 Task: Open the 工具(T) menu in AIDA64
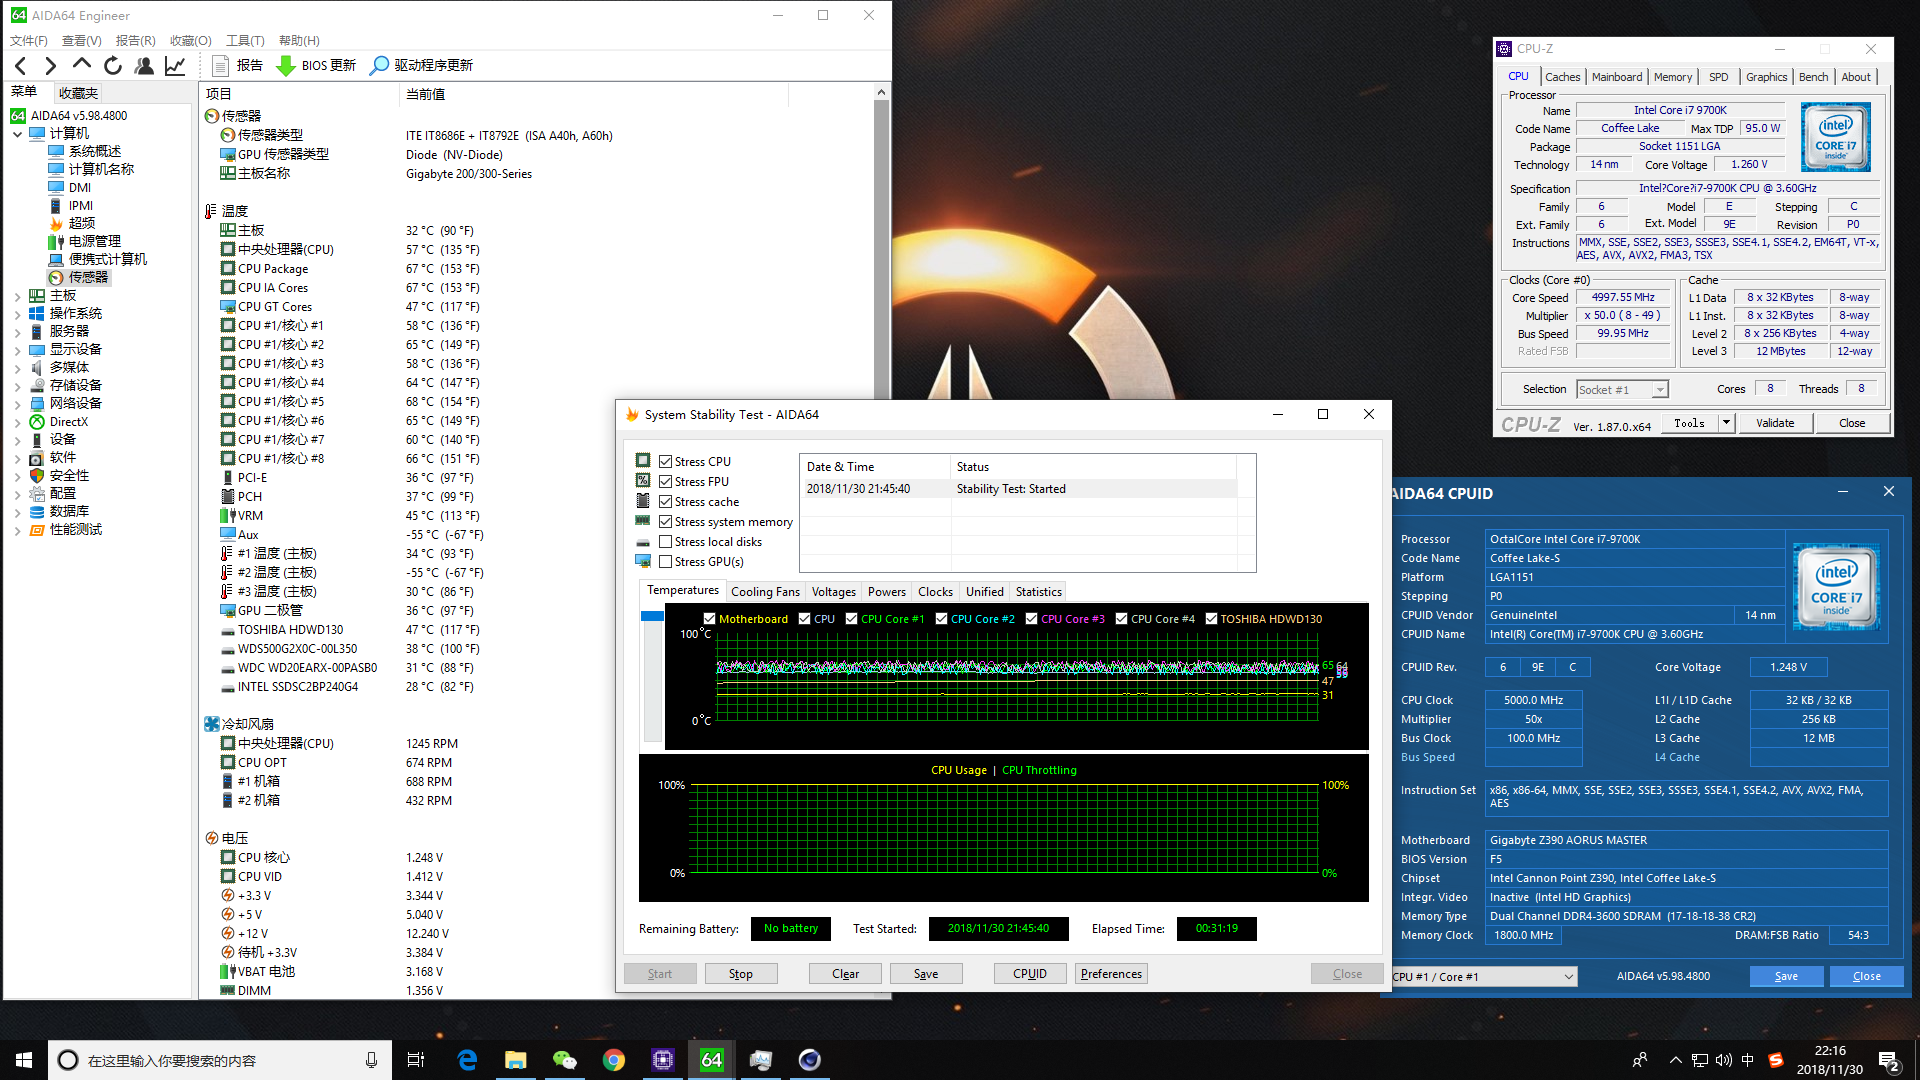[x=244, y=40]
